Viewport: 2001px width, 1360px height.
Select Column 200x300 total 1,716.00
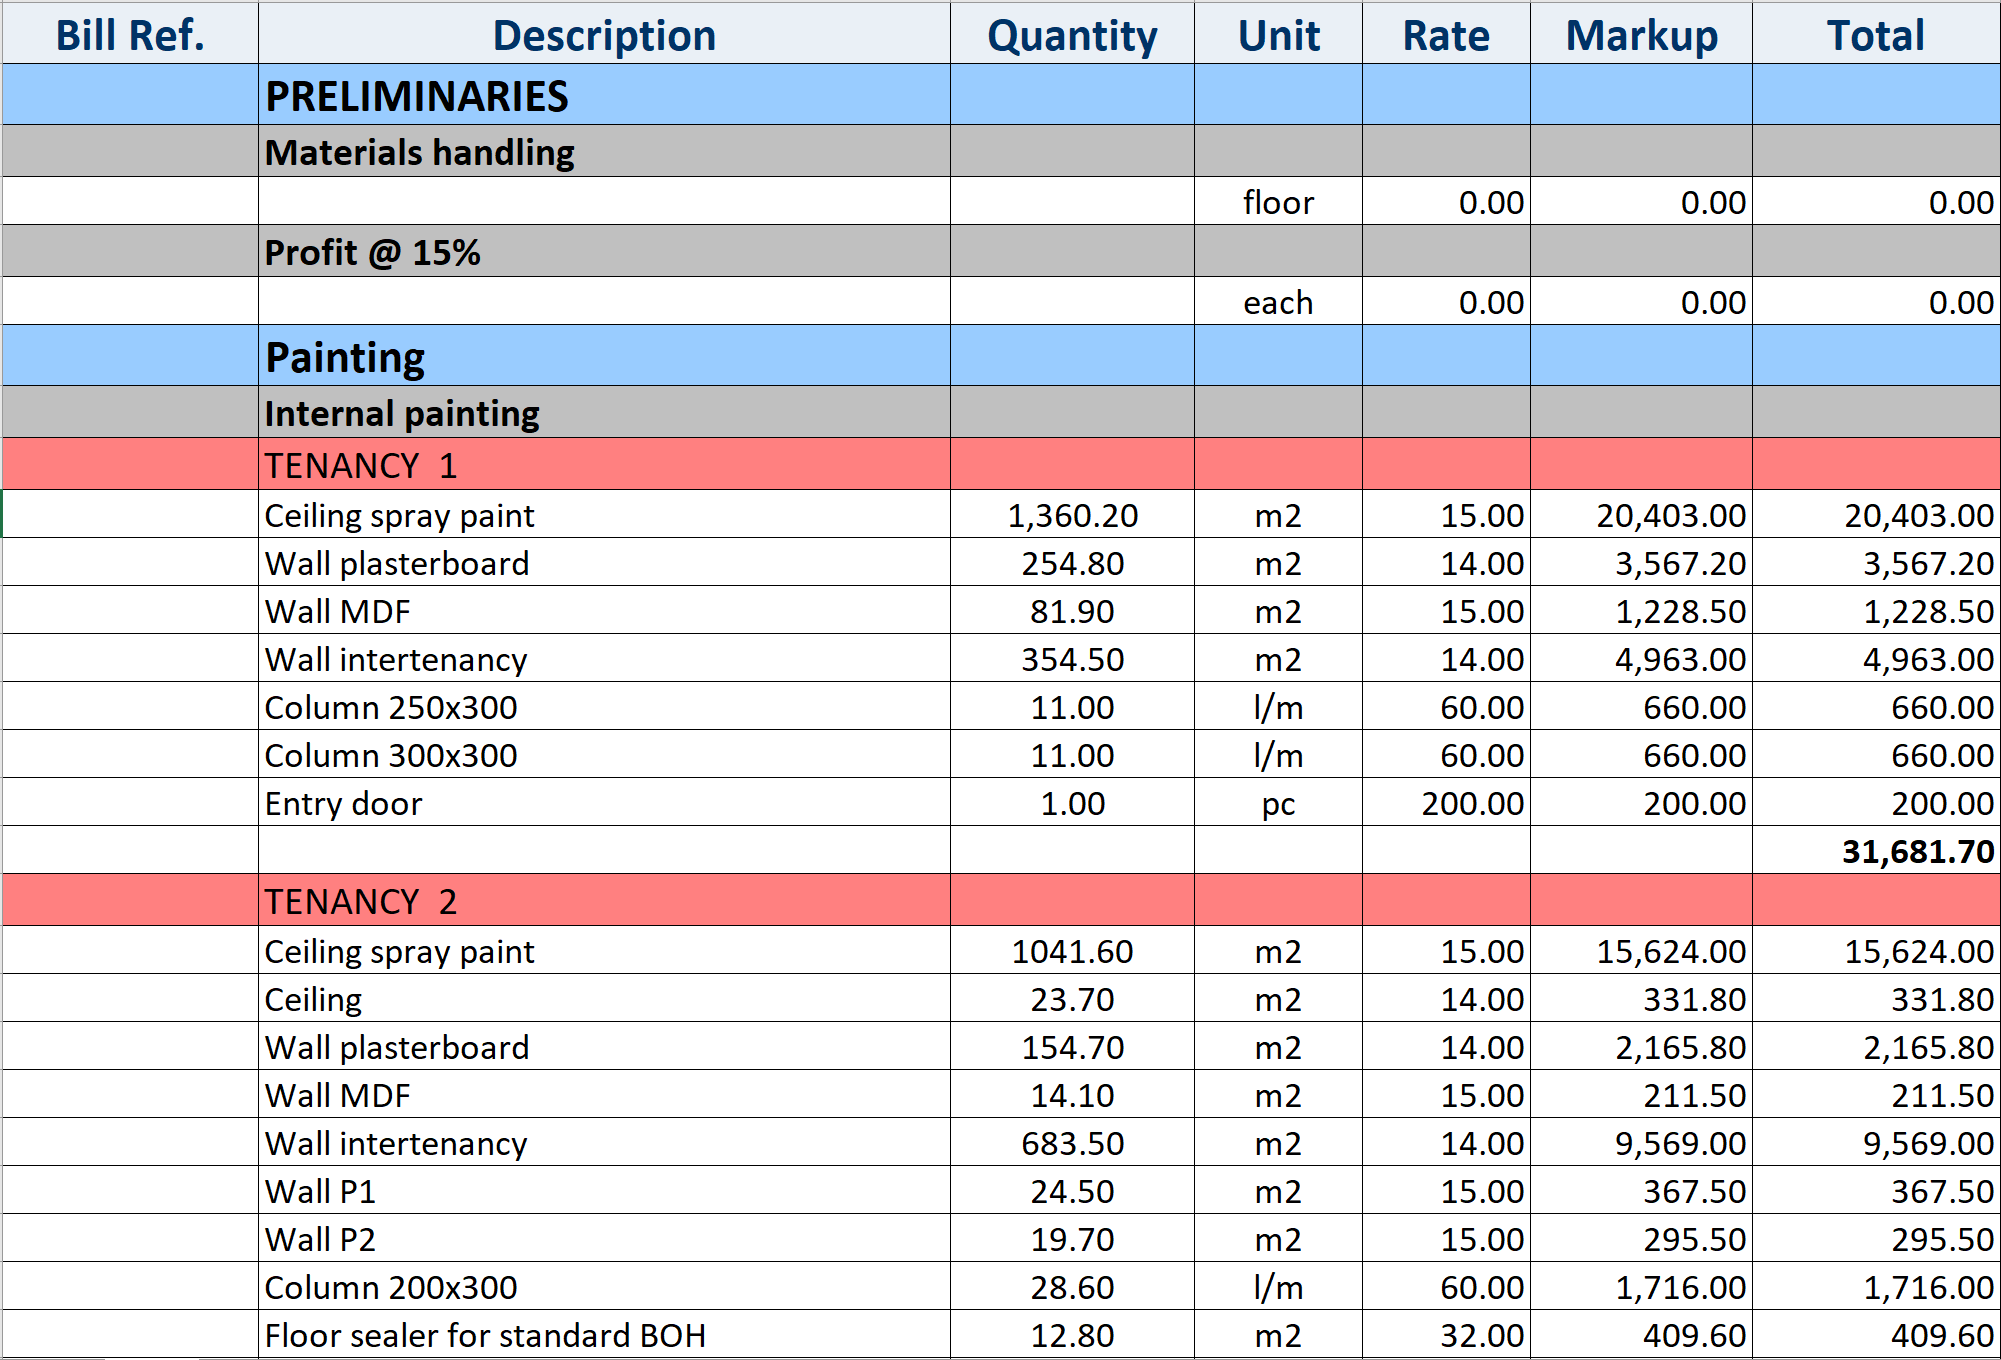[x=1927, y=1287]
